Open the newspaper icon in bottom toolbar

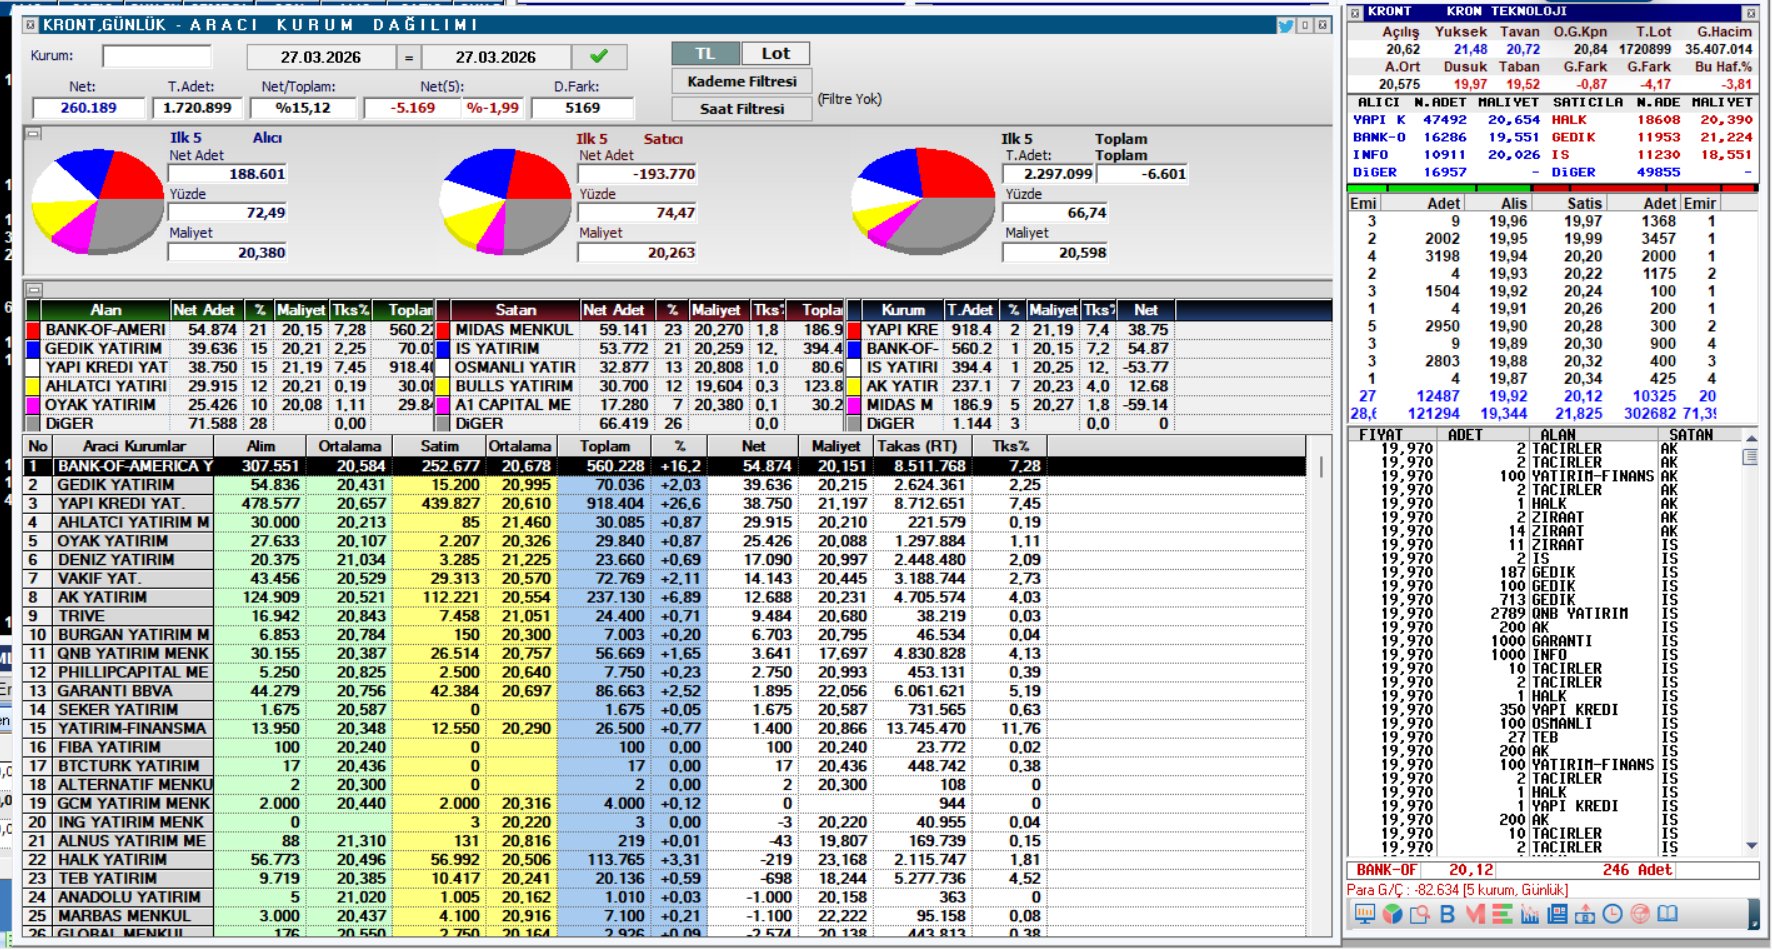tap(1557, 914)
